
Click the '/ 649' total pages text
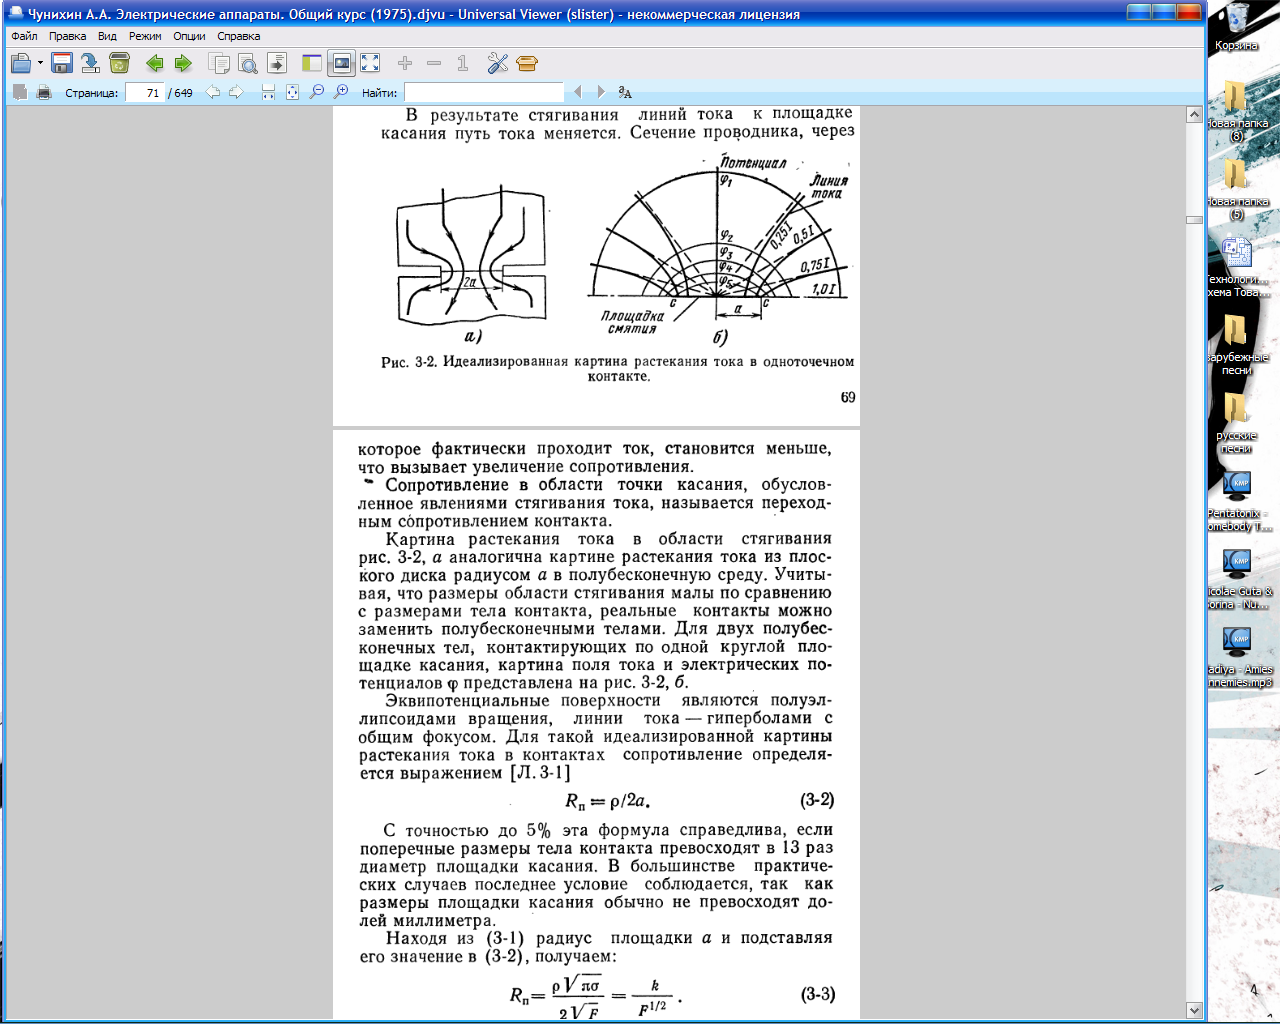(180, 93)
